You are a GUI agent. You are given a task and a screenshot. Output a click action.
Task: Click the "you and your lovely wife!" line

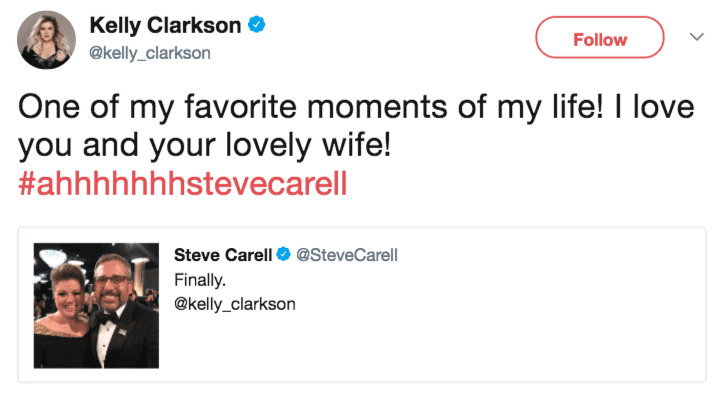204,145
